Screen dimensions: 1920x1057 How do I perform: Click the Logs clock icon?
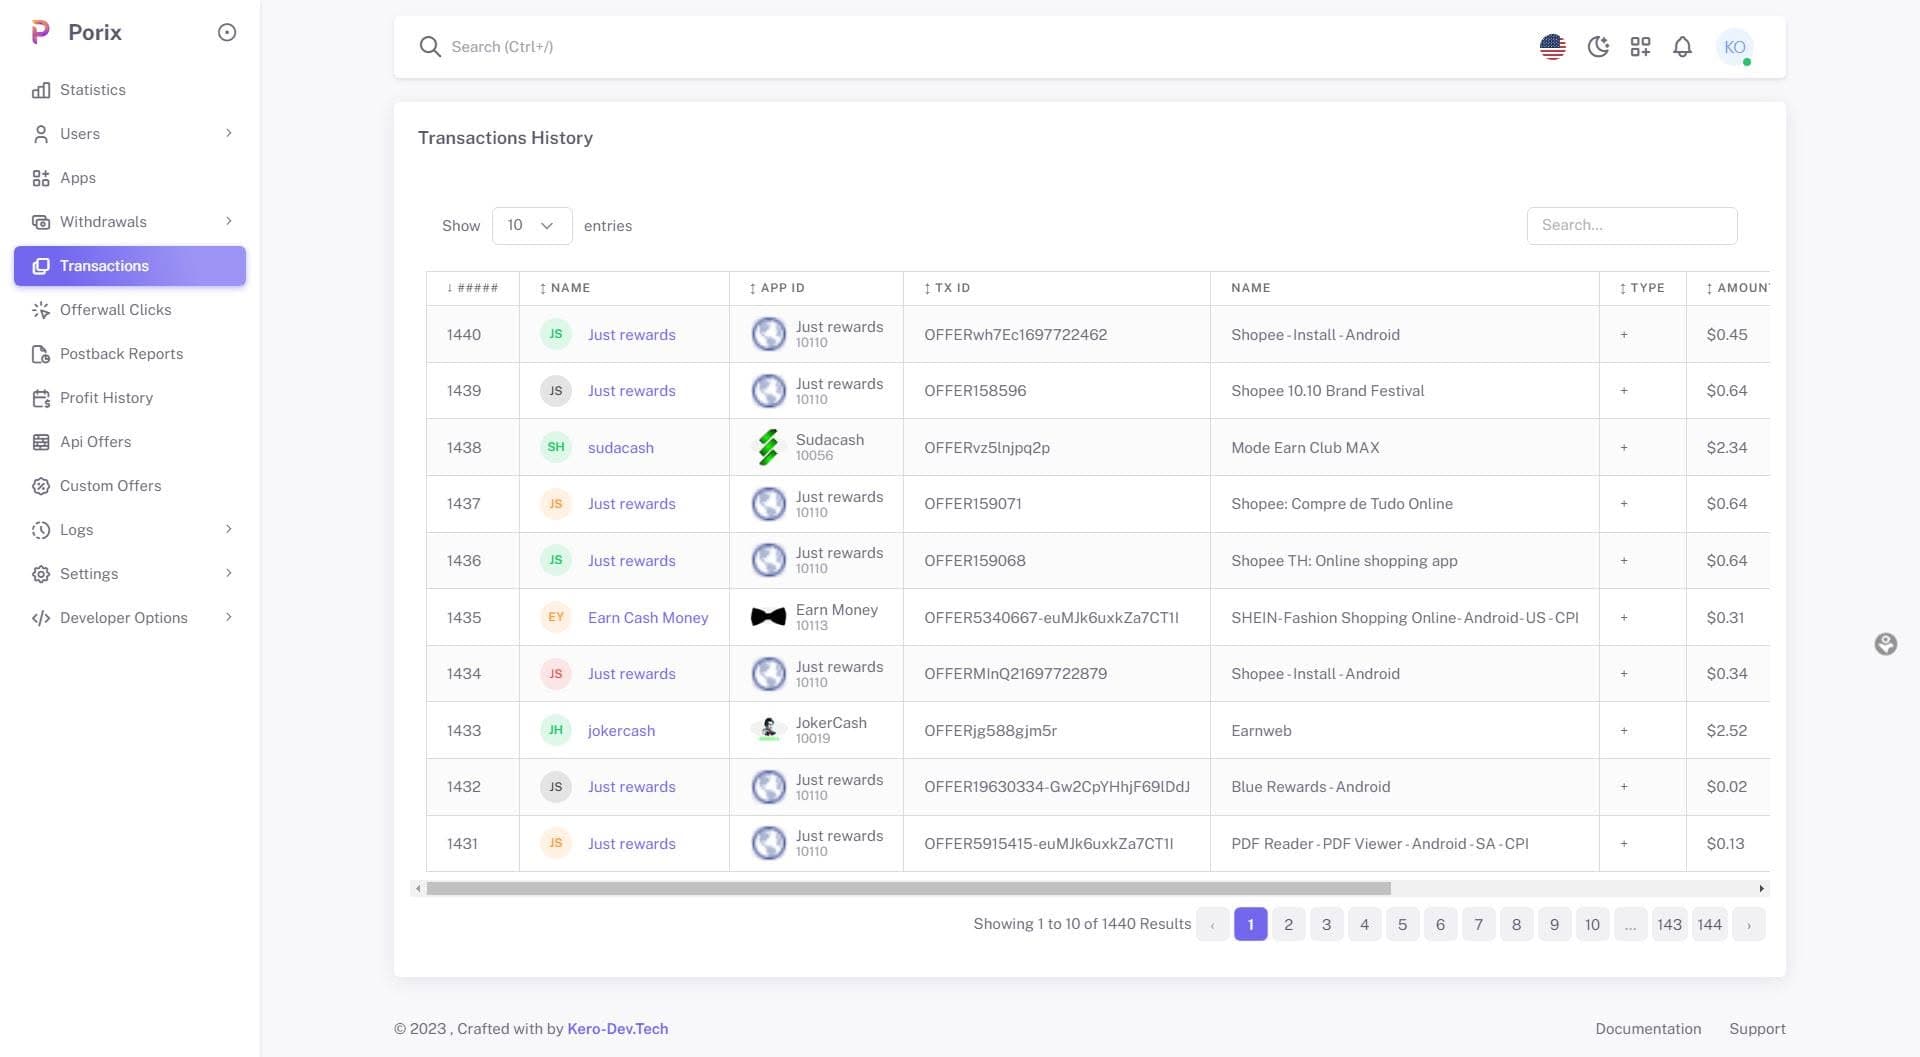click(x=41, y=530)
